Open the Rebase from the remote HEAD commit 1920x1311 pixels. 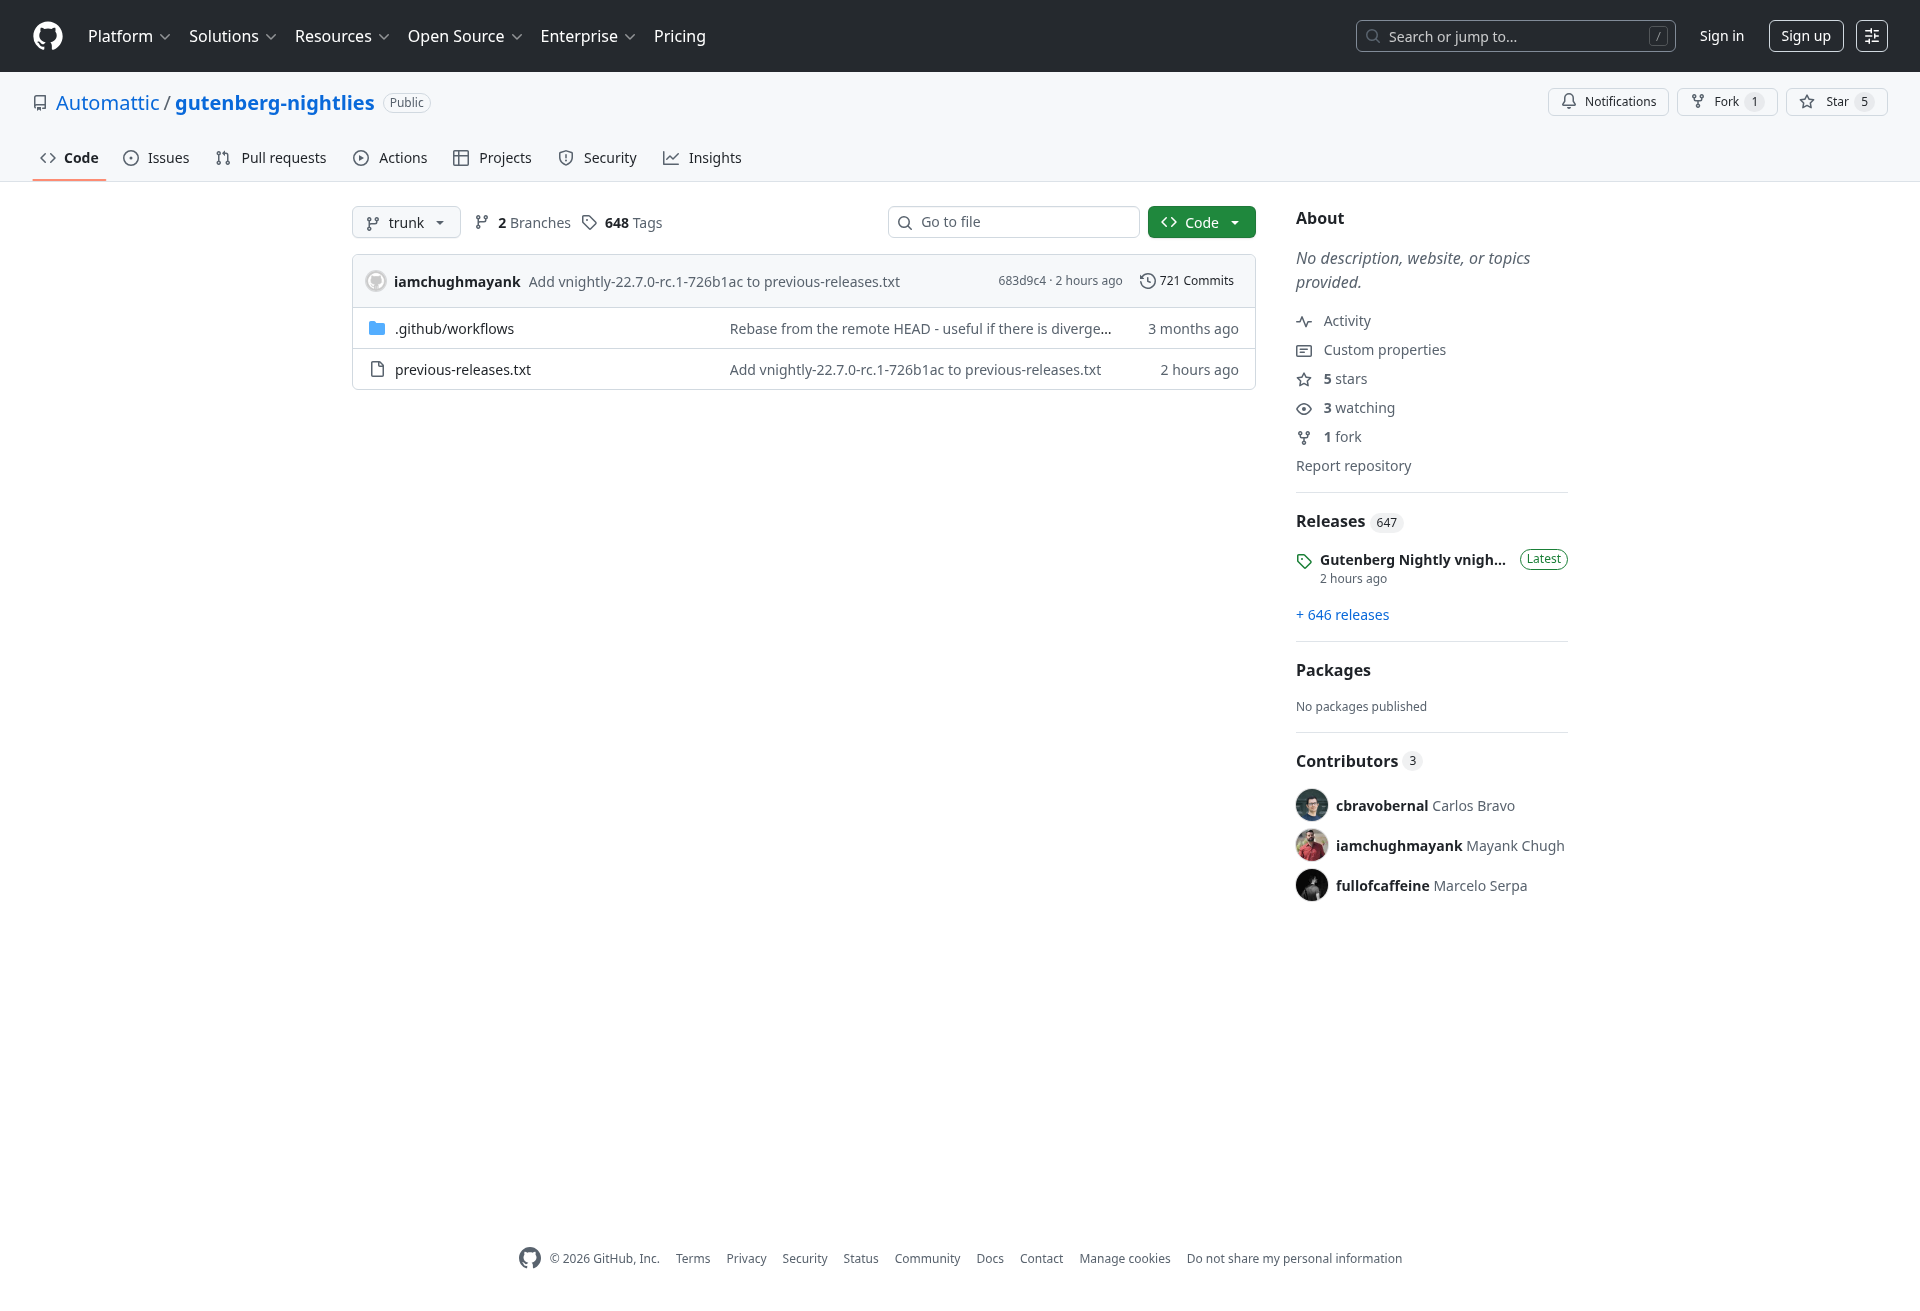pos(920,329)
